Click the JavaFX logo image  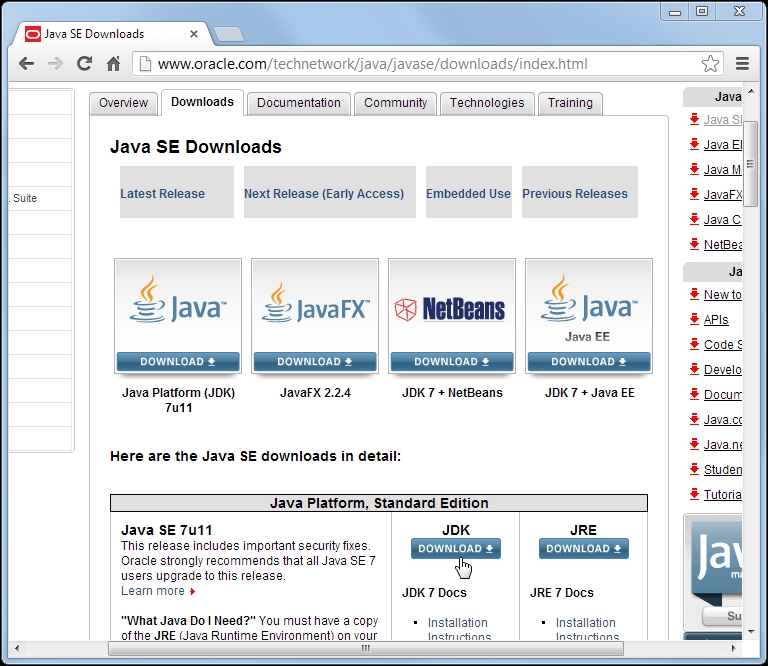pos(315,305)
